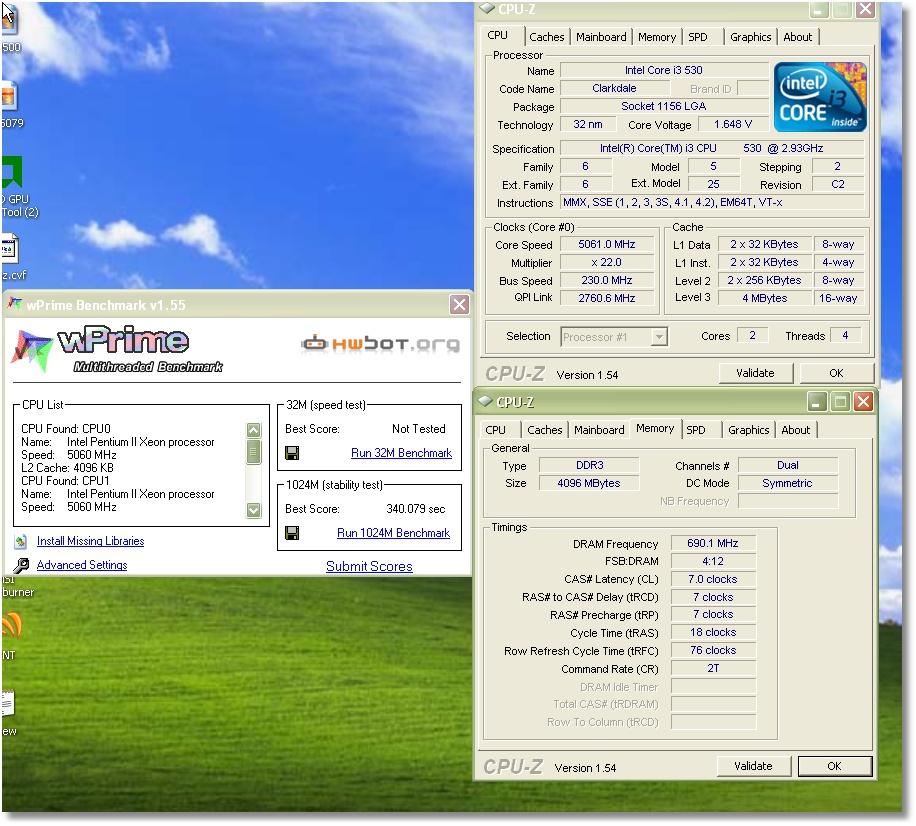The width and height of the screenshot is (916, 826).
Task: Click the processor name Intel Core i3 530
Action: coord(664,70)
